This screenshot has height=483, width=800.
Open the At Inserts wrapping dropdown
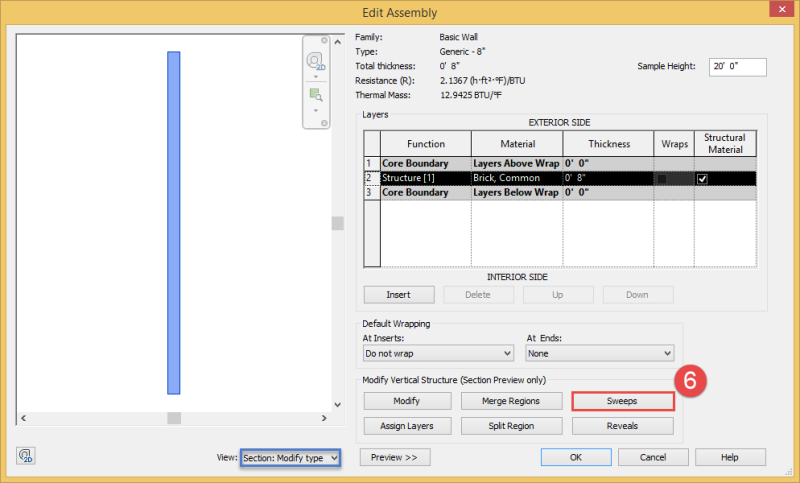[437, 353]
